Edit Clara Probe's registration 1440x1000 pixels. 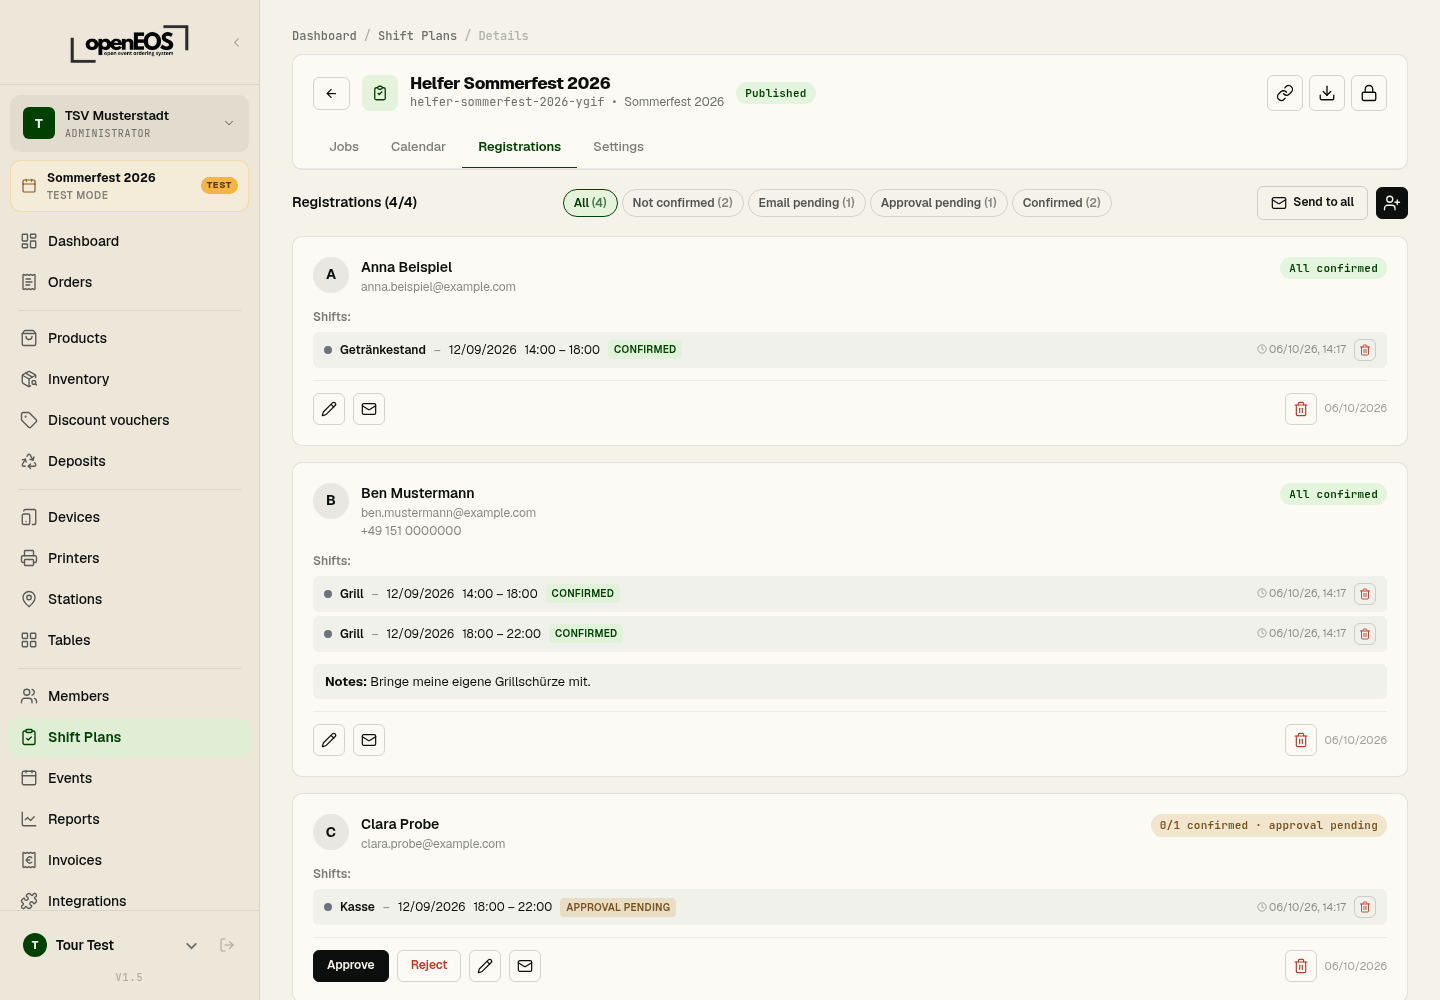[x=485, y=966]
